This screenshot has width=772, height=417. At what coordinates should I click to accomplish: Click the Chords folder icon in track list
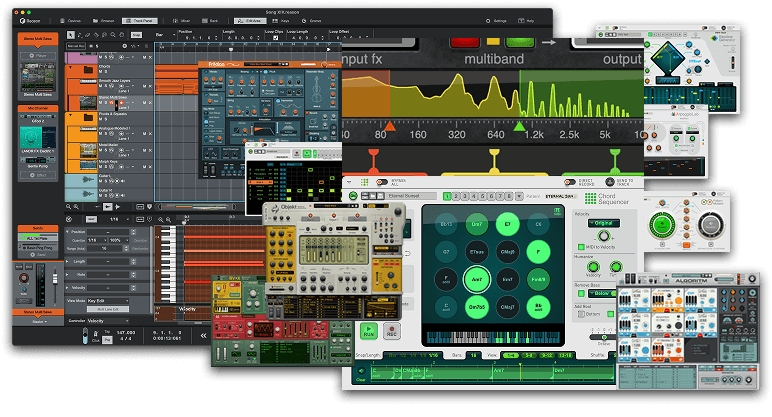click(x=88, y=69)
